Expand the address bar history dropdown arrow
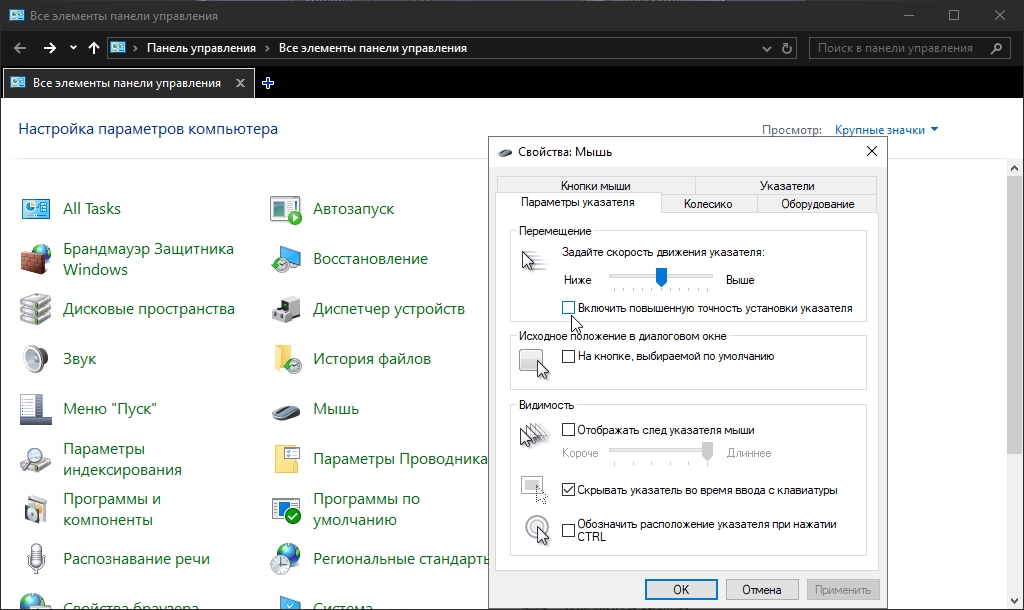 pos(768,48)
